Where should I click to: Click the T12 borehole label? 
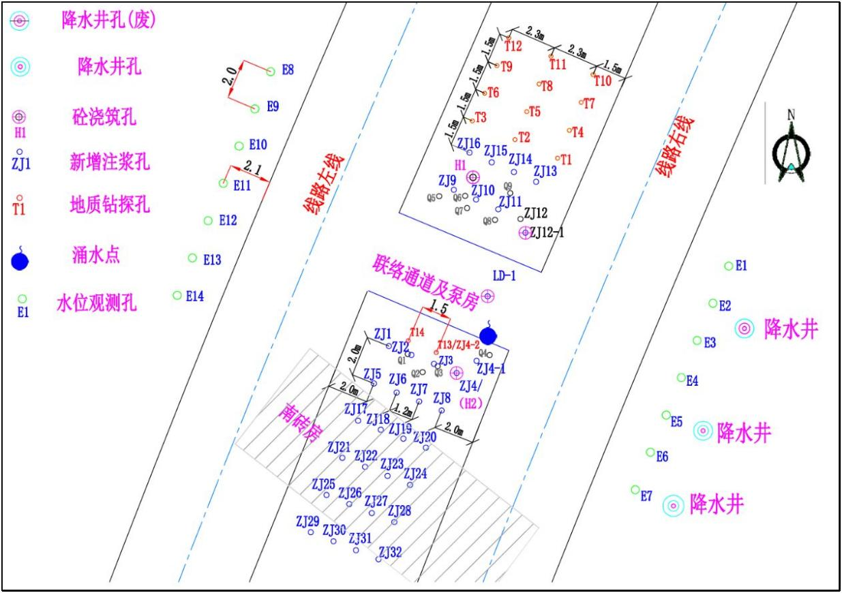[513, 46]
